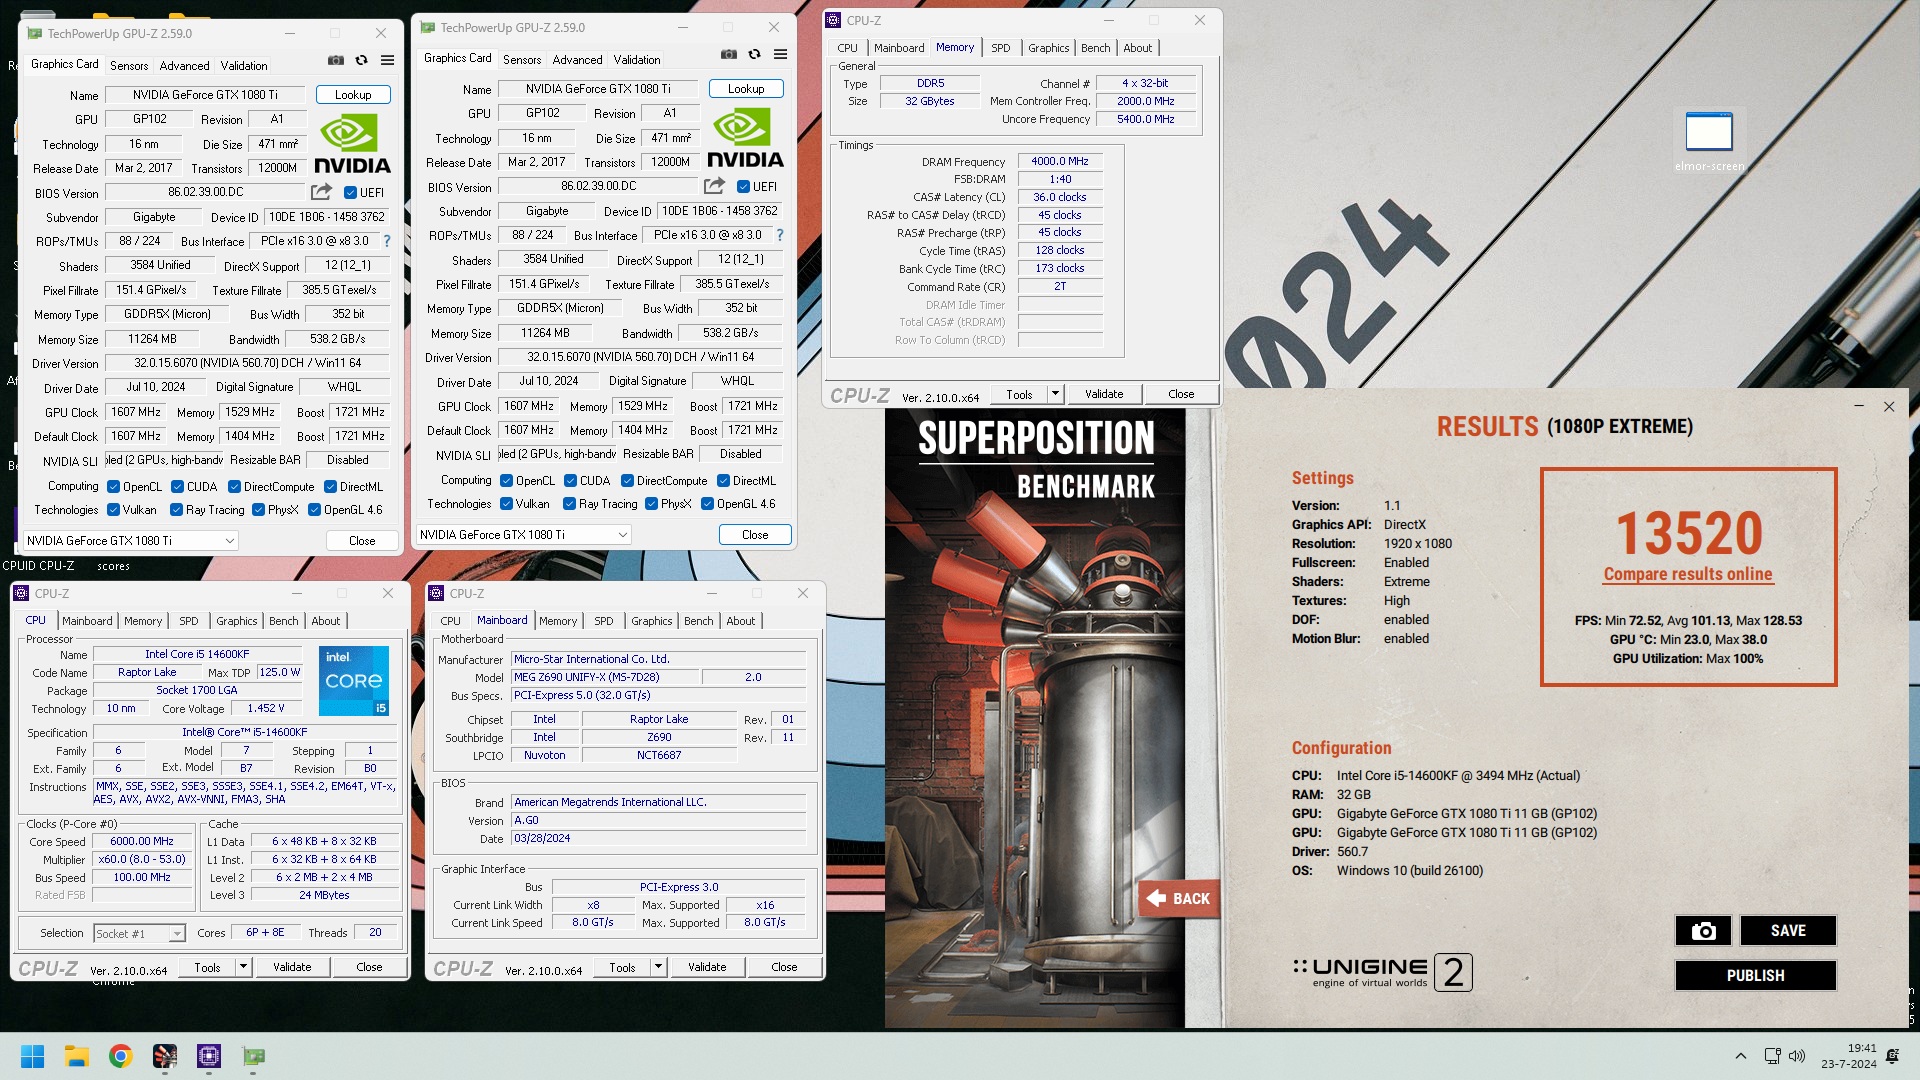Expand Tools dropdown arrow in CPU-Z Memory window
1920x1080 pixels.
tap(1054, 394)
